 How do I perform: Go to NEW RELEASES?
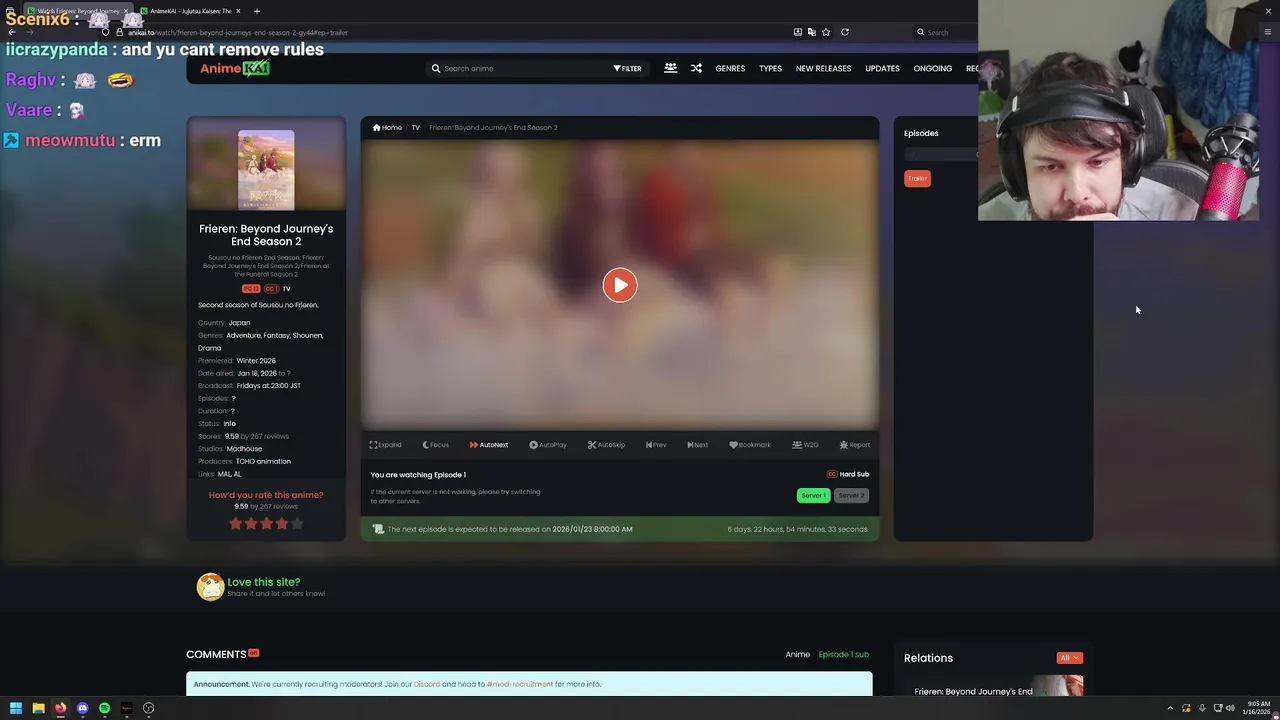tap(823, 69)
